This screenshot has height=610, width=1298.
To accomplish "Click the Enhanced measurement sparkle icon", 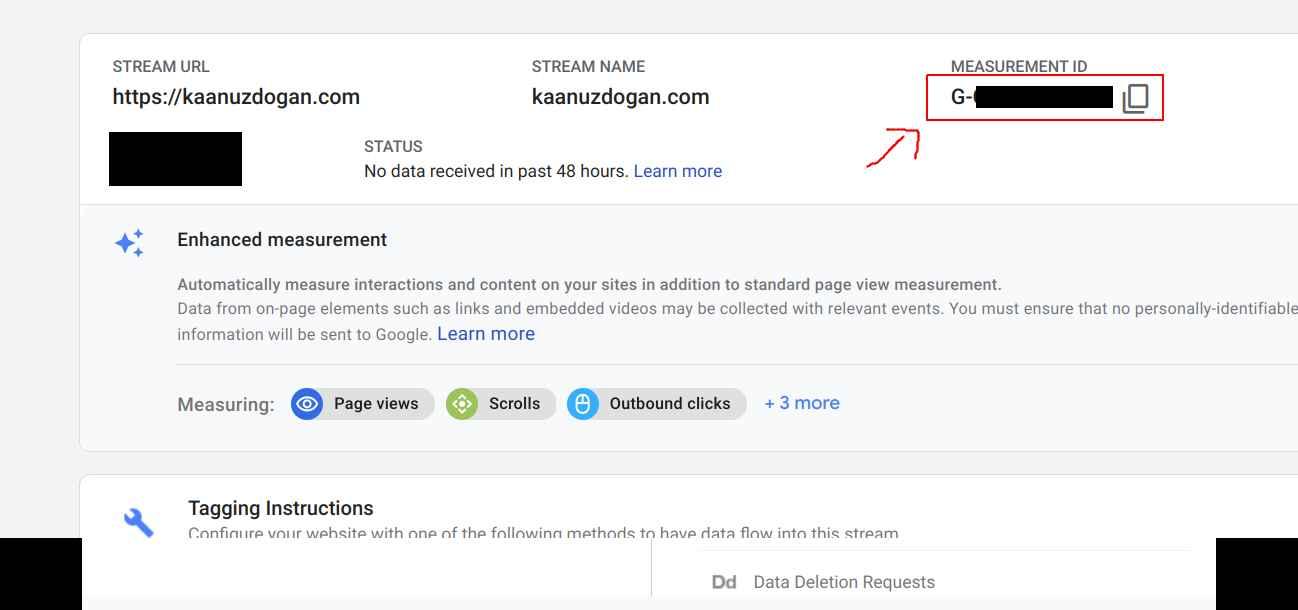I will (x=129, y=243).
